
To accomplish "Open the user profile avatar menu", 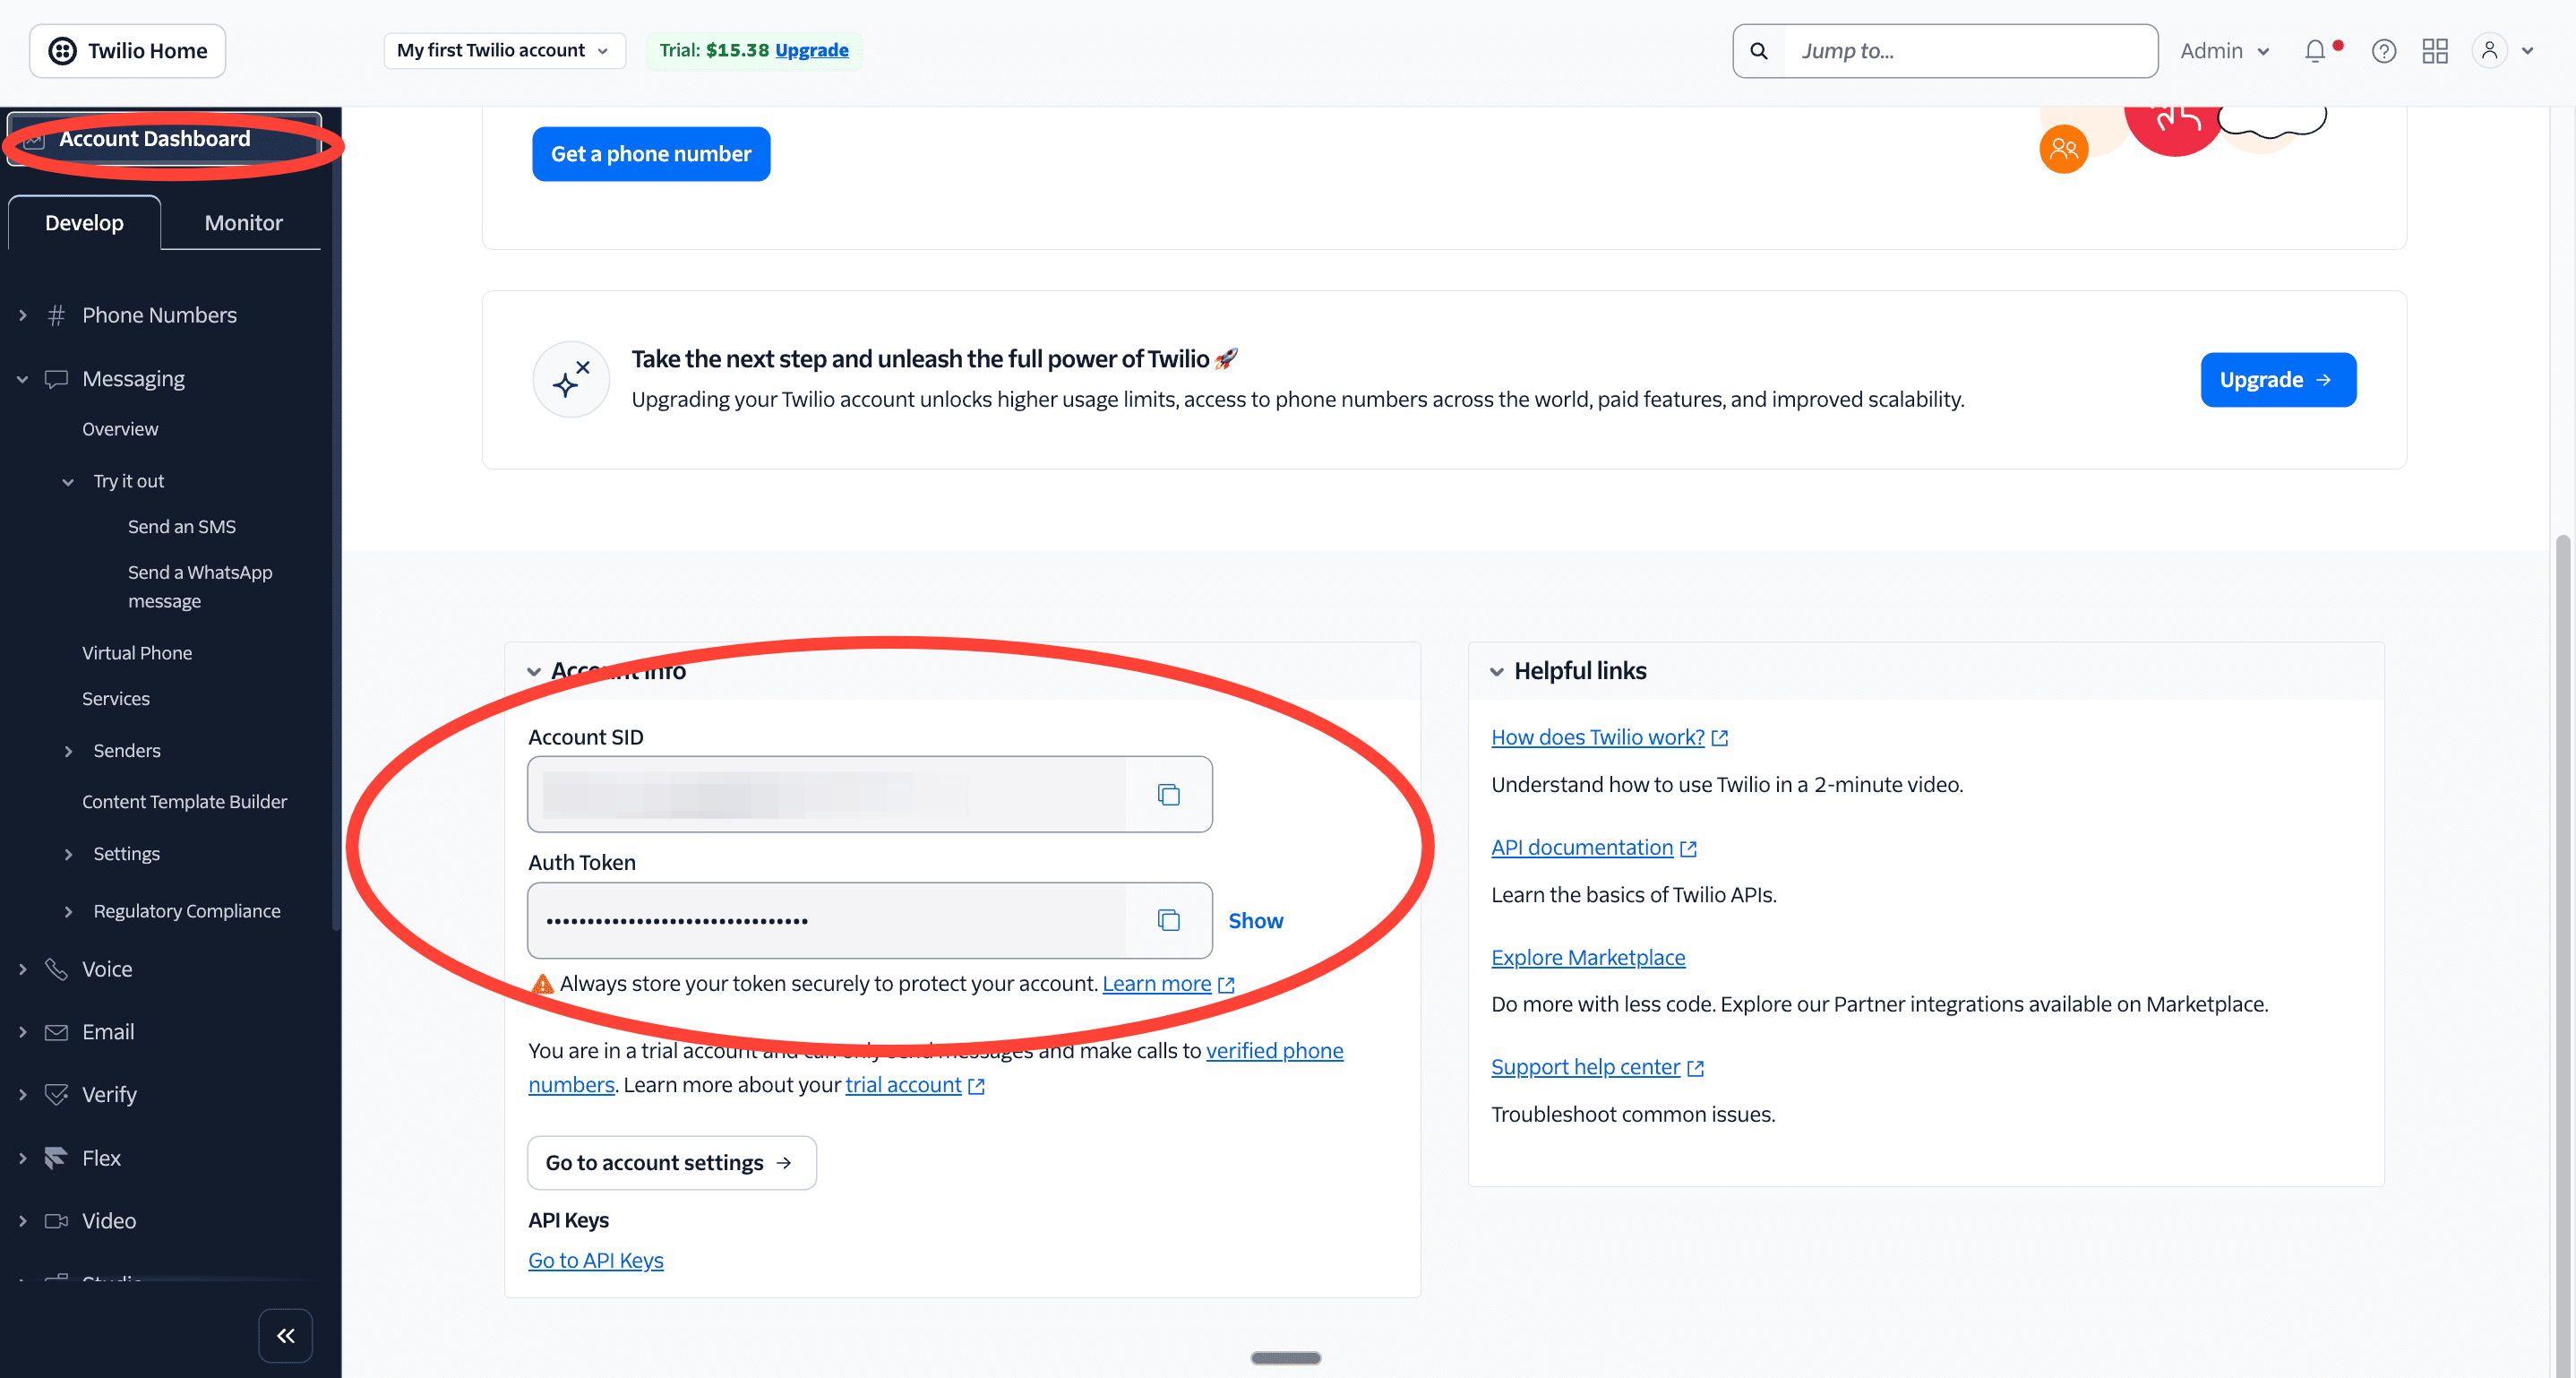I will pyautogui.click(x=2490, y=51).
